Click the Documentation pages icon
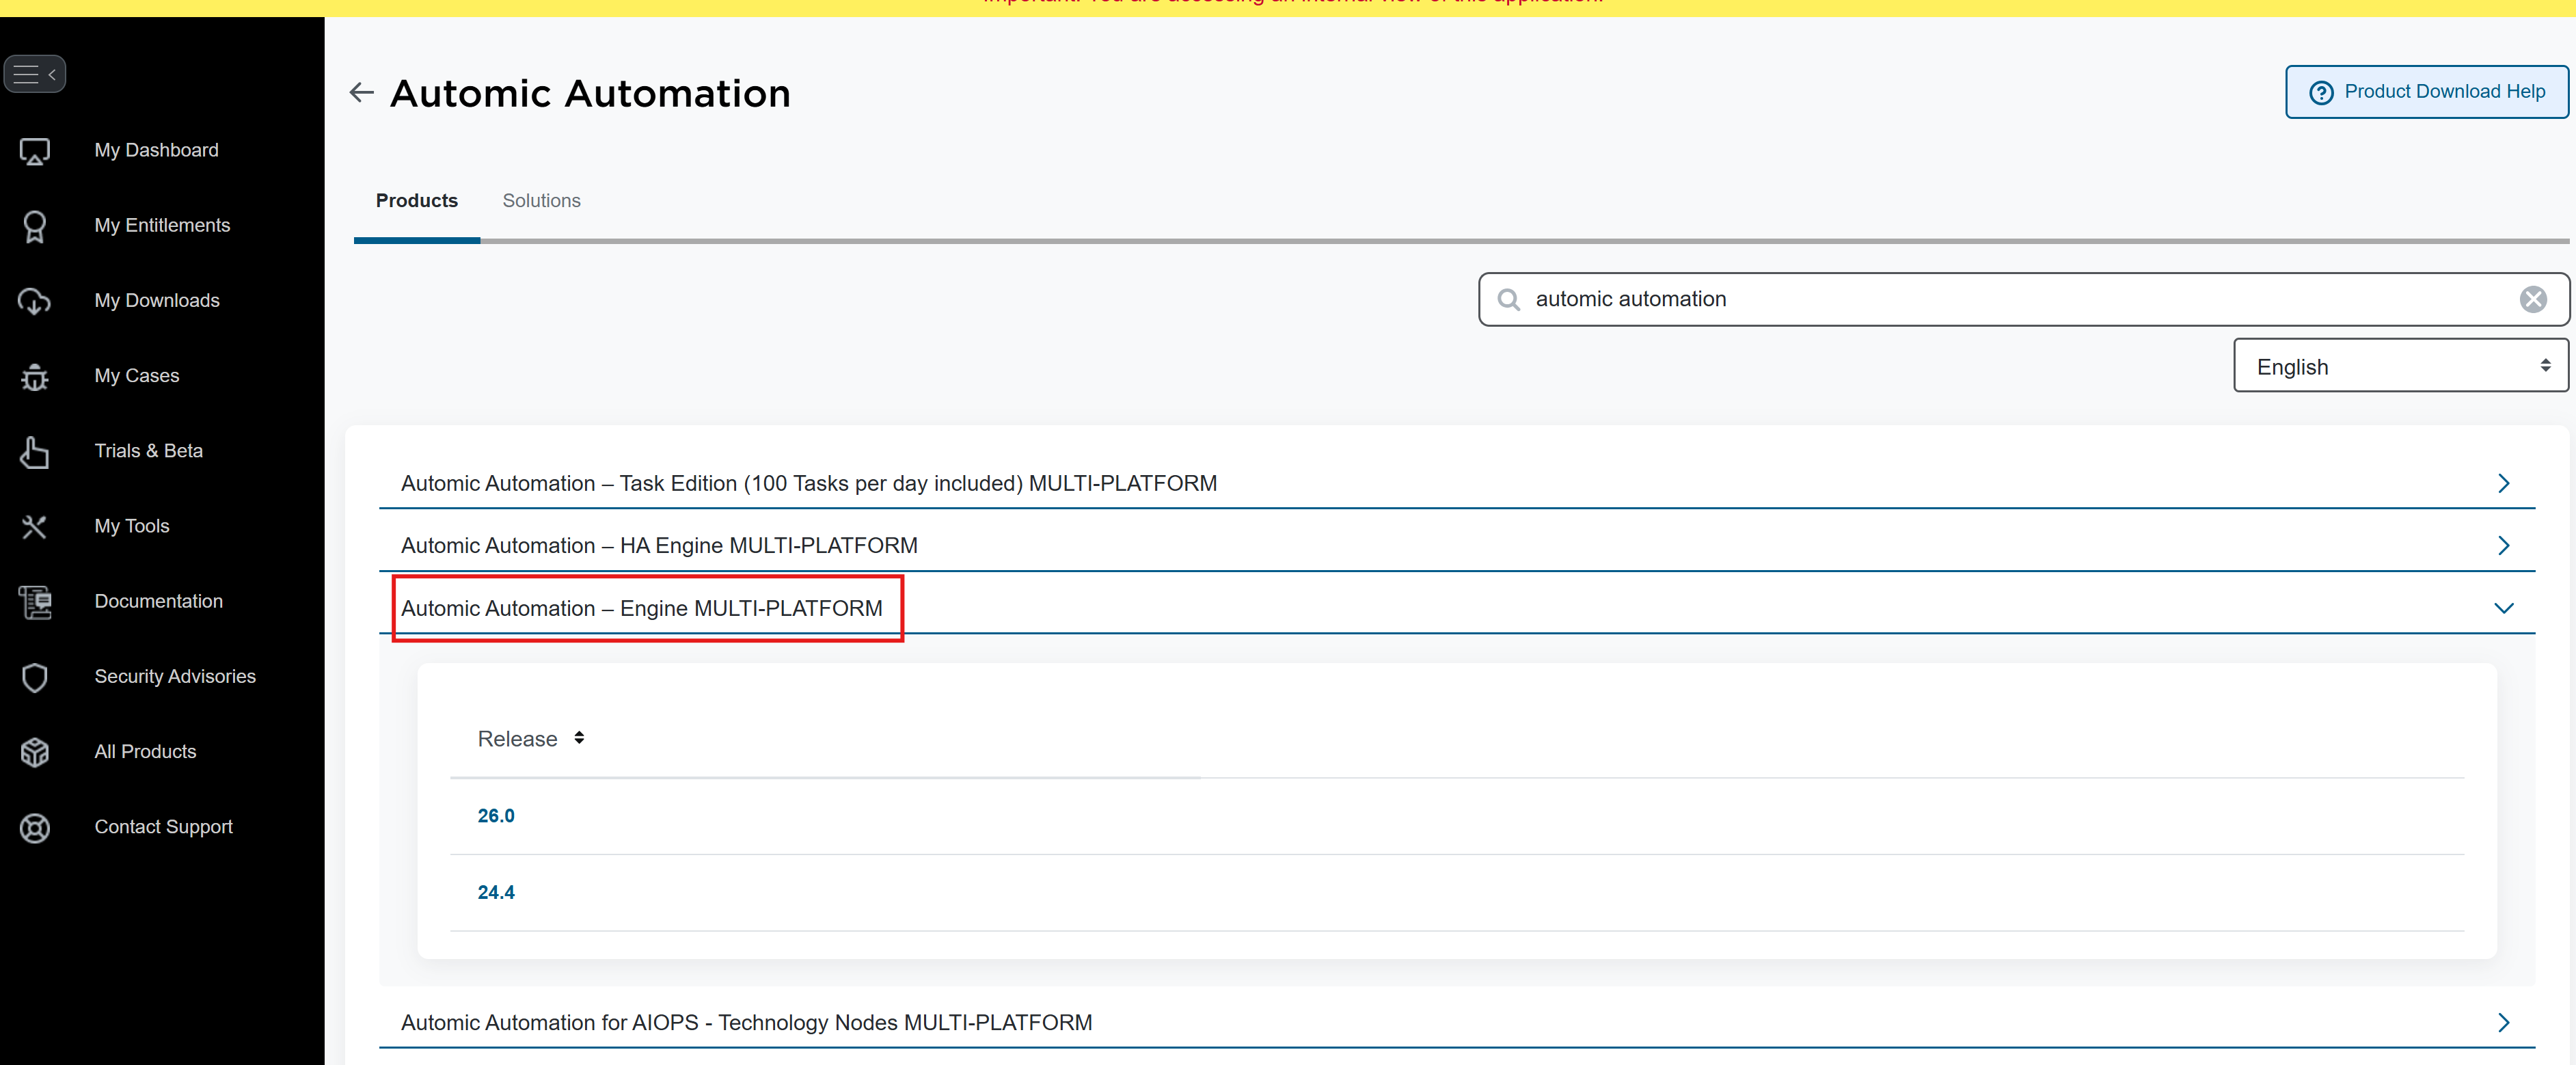Image resolution: width=2576 pixels, height=1065 pixels. click(x=35, y=602)
